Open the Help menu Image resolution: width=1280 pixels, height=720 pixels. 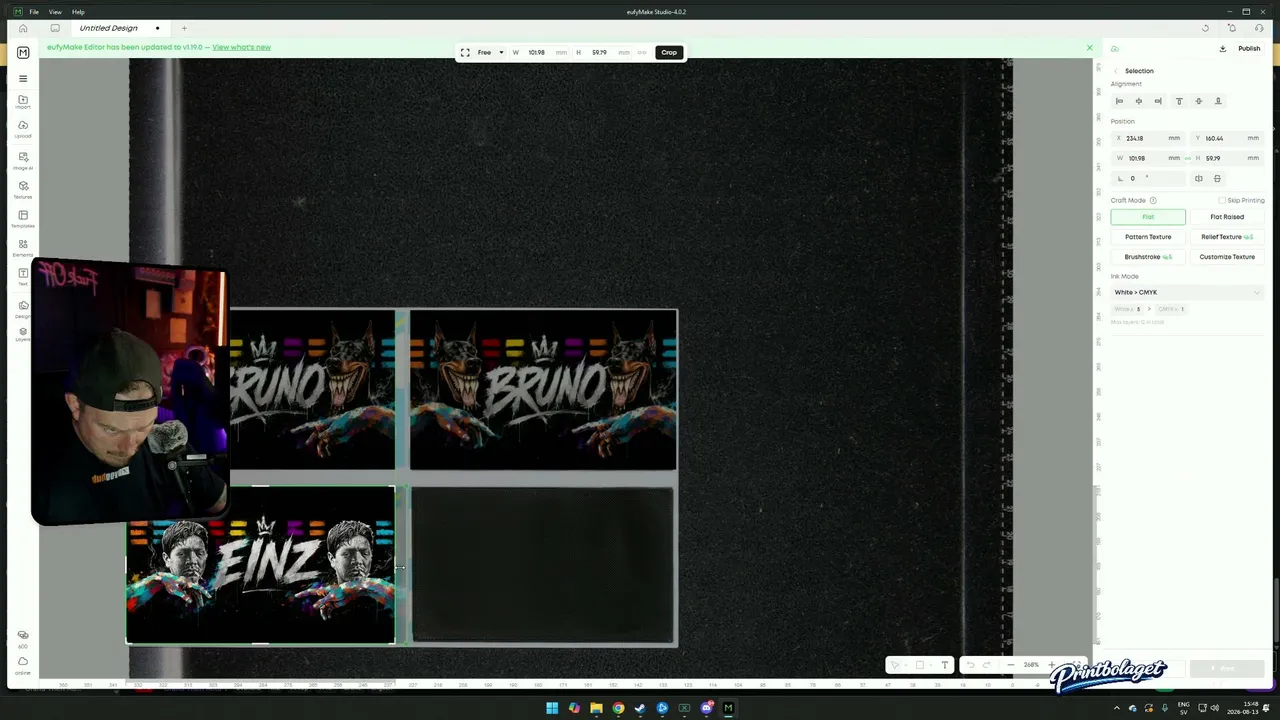pos(78,12)
